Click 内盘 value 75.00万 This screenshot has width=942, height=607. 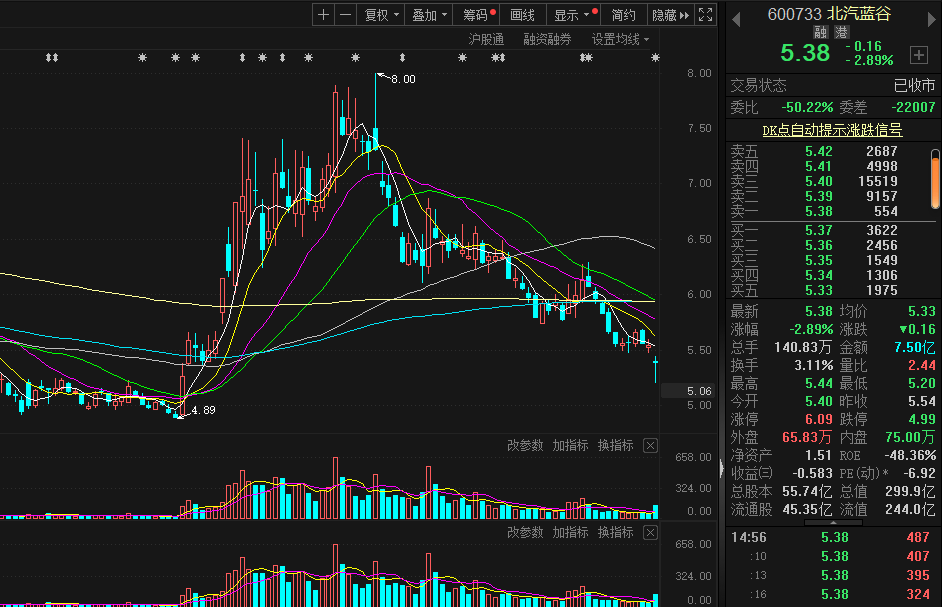(910, 438)
